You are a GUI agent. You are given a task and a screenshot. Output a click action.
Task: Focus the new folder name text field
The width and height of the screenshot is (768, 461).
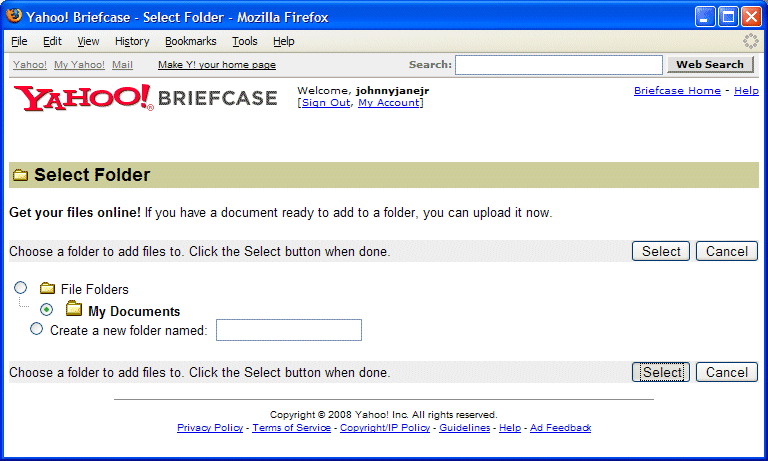click(x=288, y=330)
